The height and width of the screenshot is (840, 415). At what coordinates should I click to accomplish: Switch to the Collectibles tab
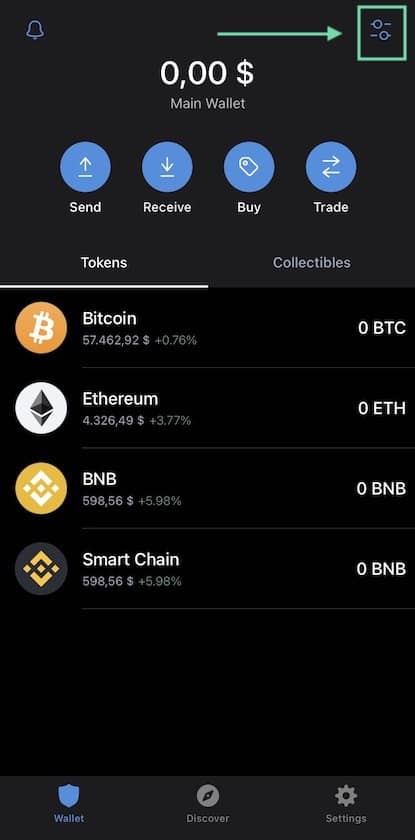312,262
